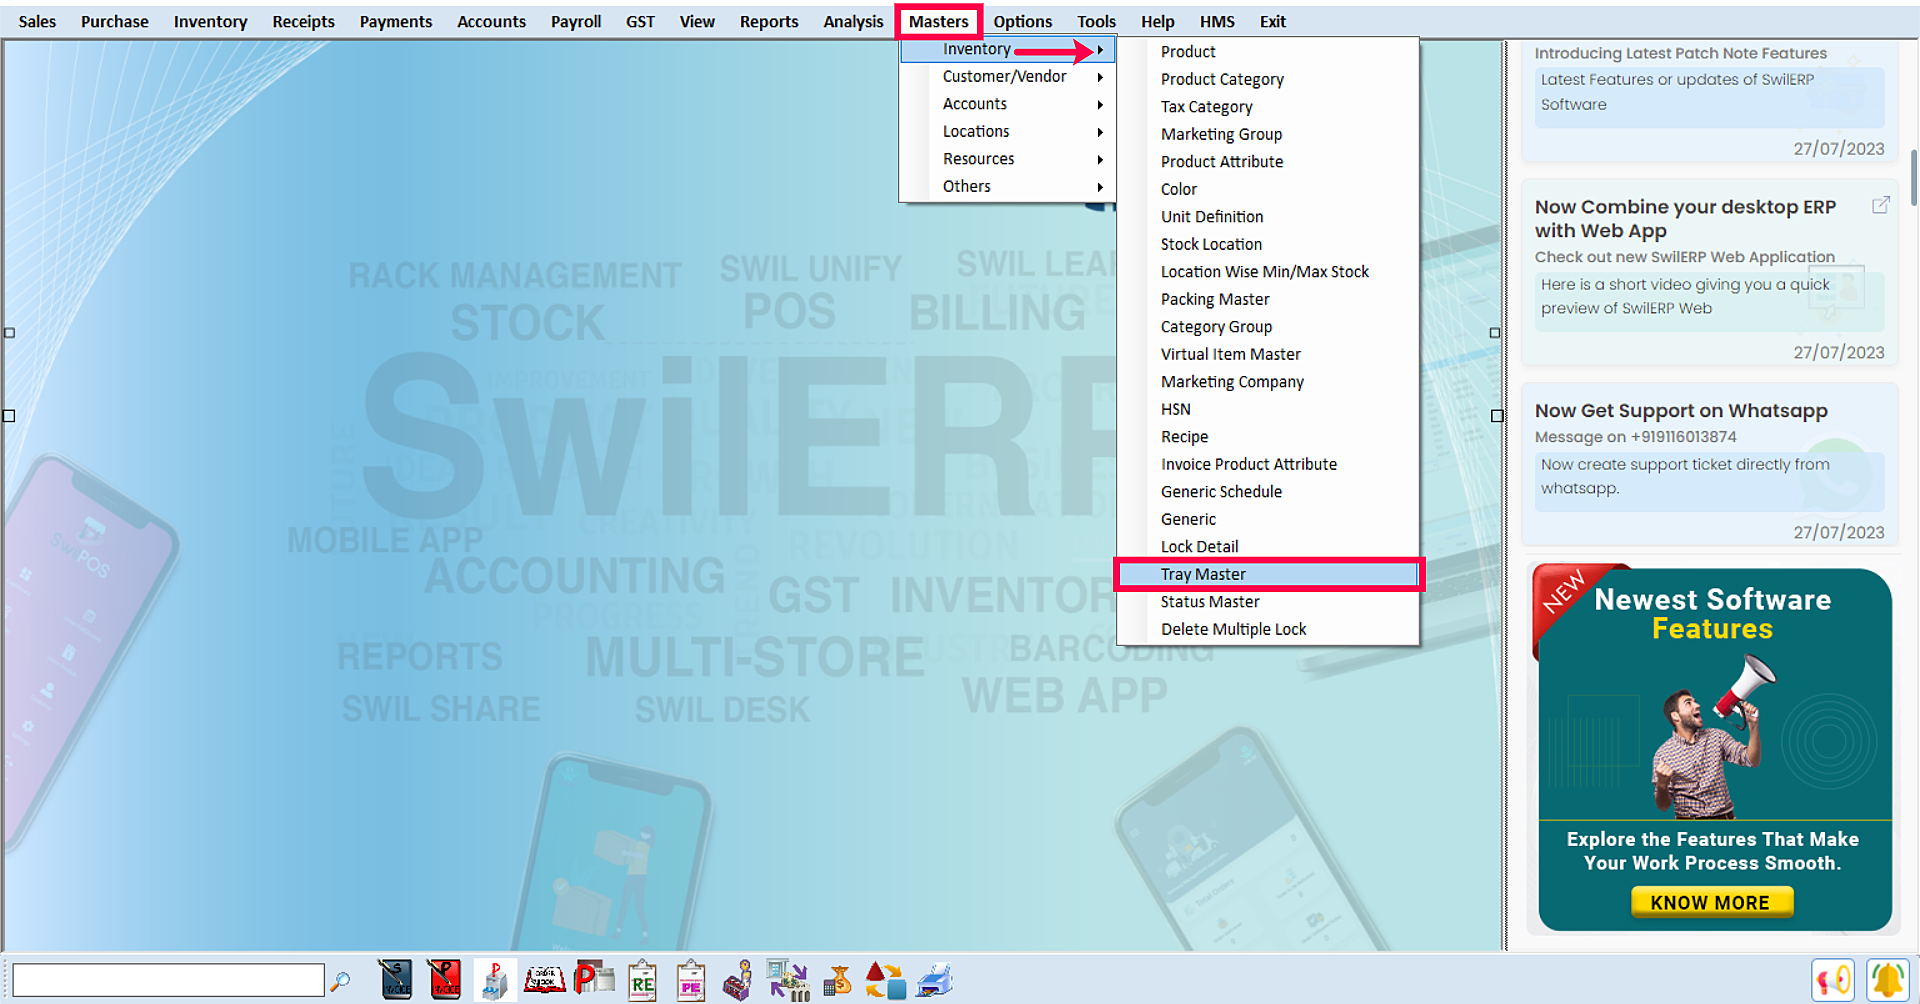Click the KNOW MORE button

(x=1711, y=902)
